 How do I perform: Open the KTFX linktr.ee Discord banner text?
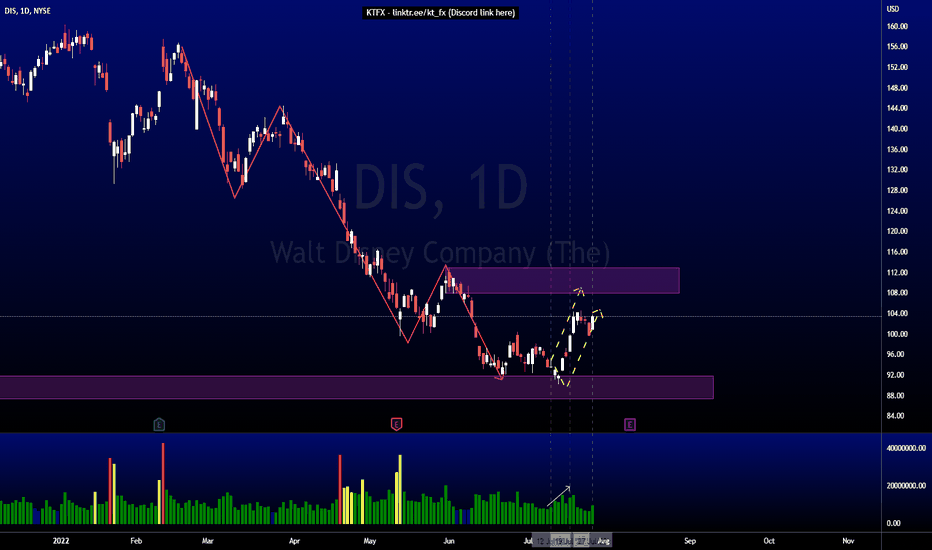(440, 12)
